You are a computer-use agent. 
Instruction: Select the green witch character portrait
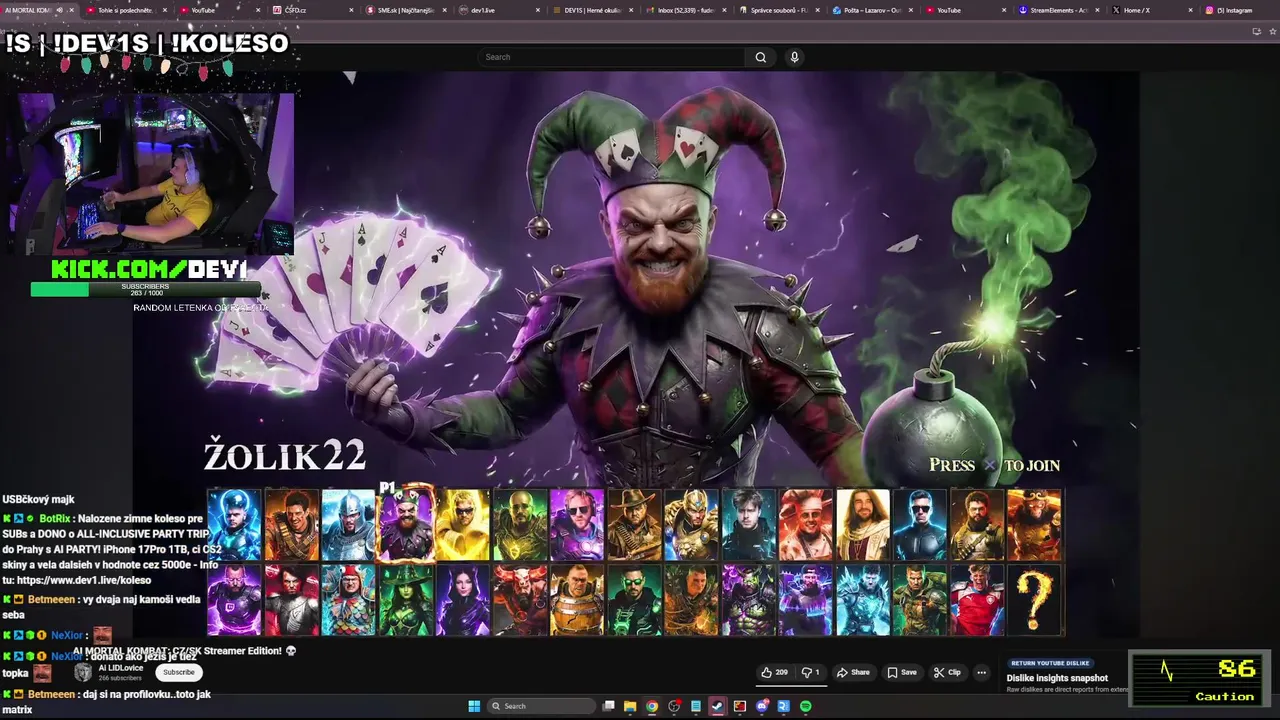[x=406, y=600]
